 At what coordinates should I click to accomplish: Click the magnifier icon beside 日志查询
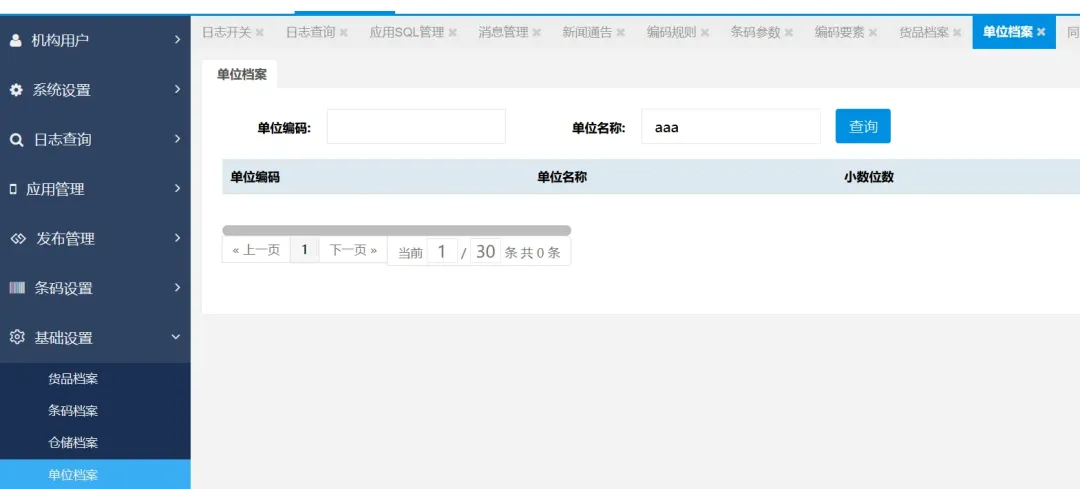tap(17, 140)
